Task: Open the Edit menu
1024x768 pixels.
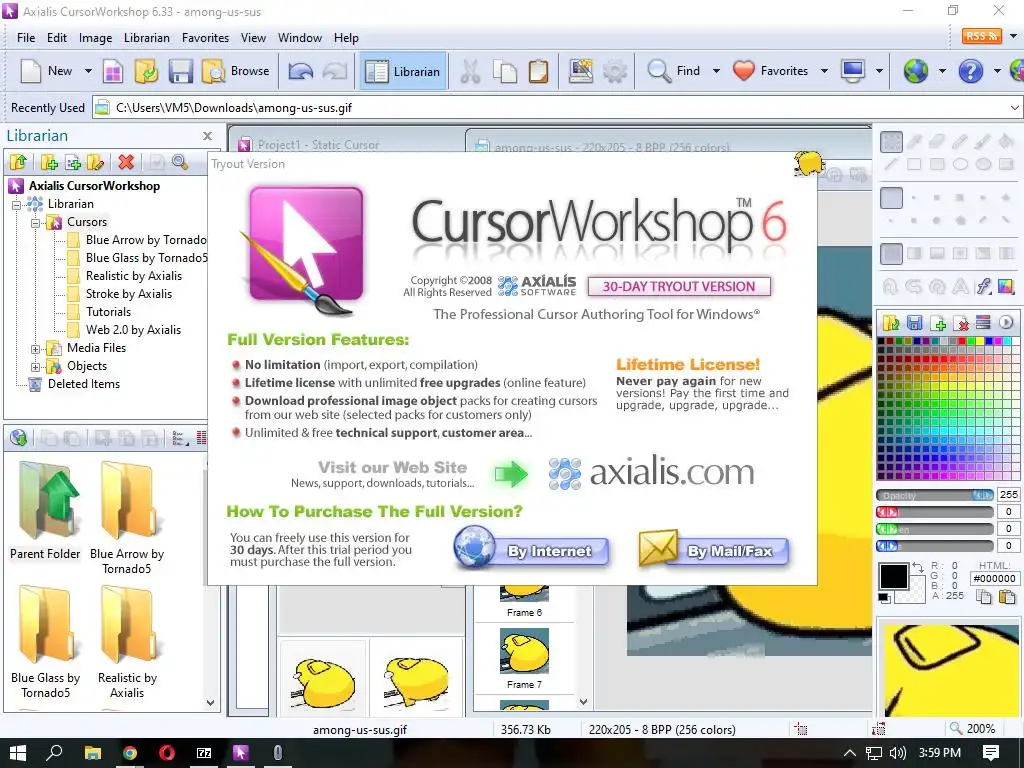Action: 57,38
